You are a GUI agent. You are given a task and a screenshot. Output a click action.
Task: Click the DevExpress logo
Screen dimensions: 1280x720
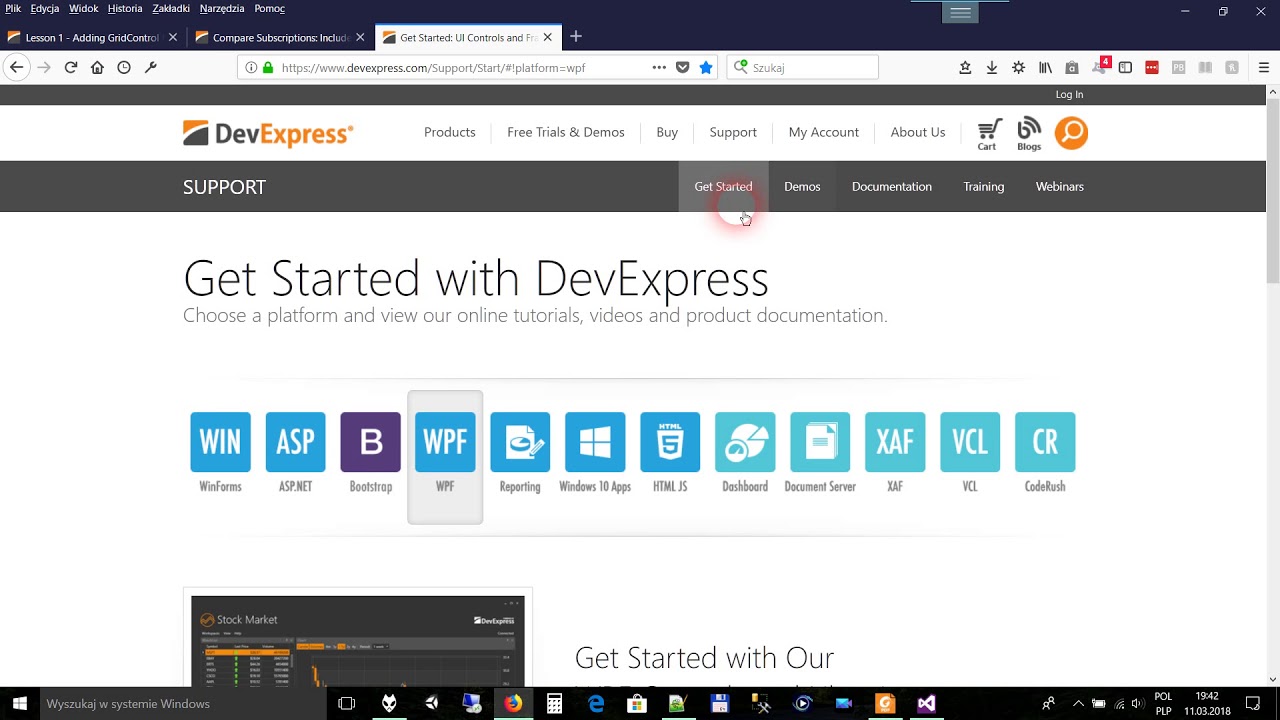tap(268, 133)
